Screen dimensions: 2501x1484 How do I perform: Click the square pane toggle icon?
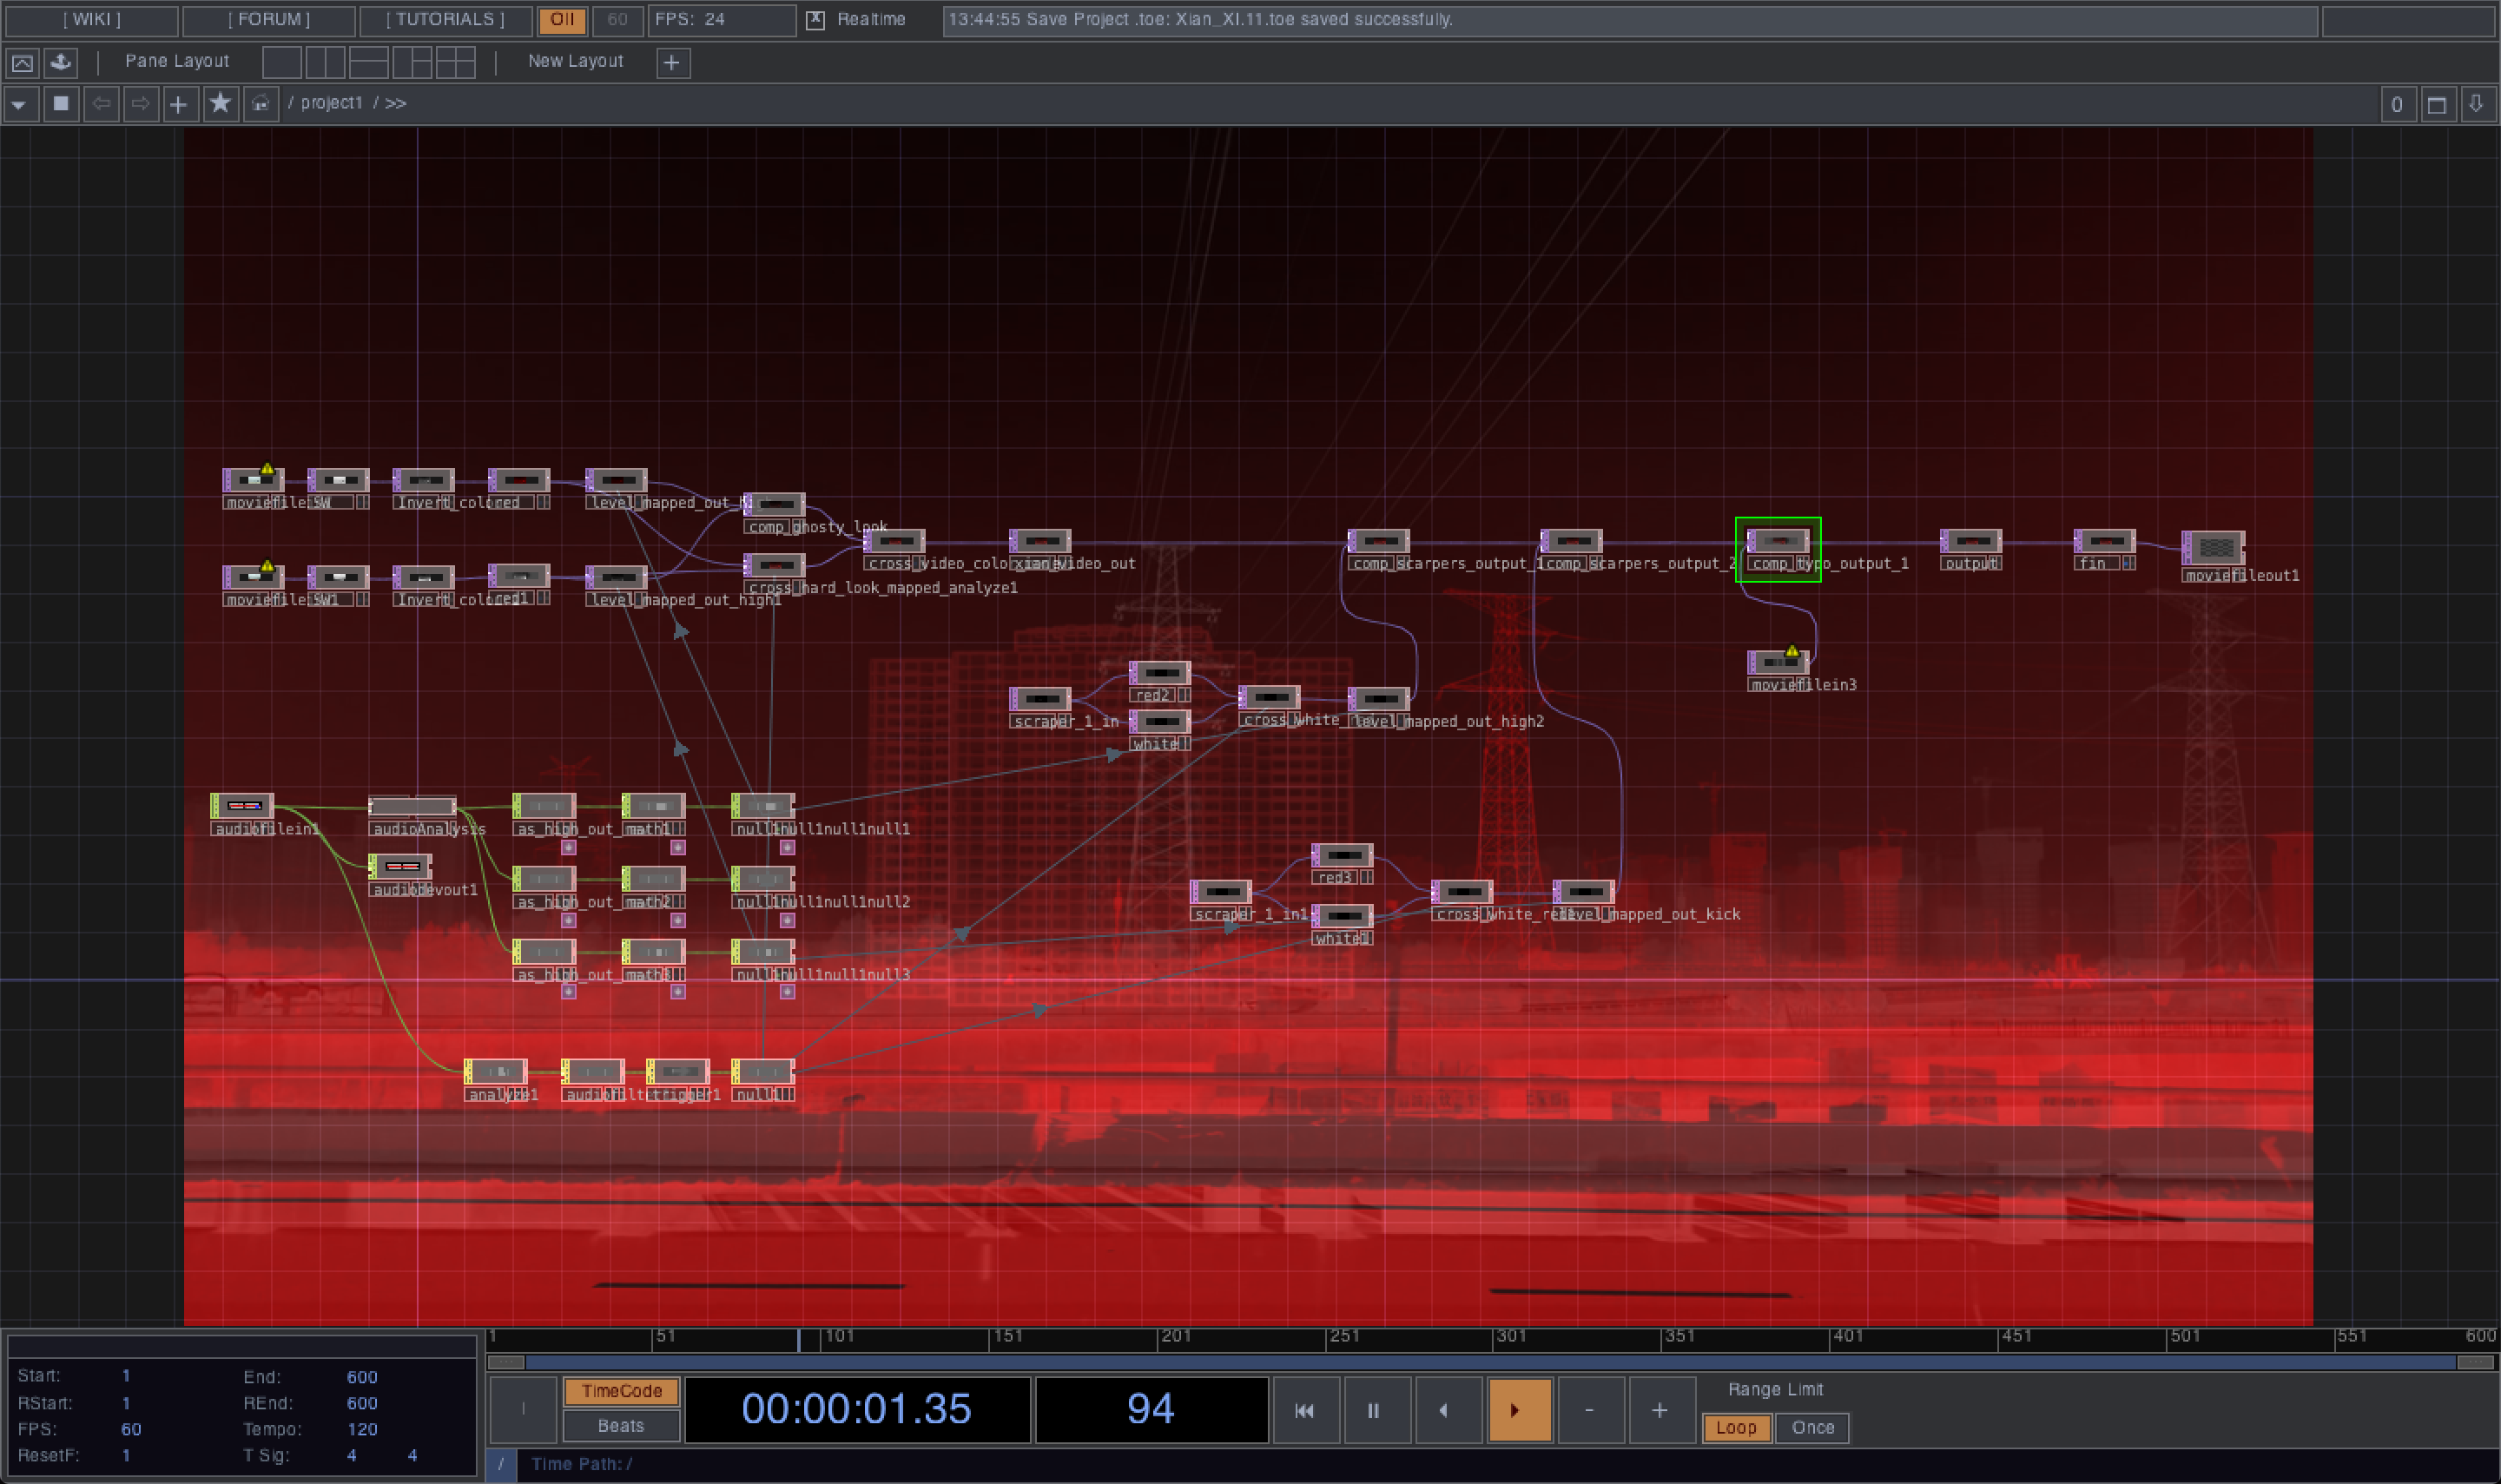(x=61, y=104)
